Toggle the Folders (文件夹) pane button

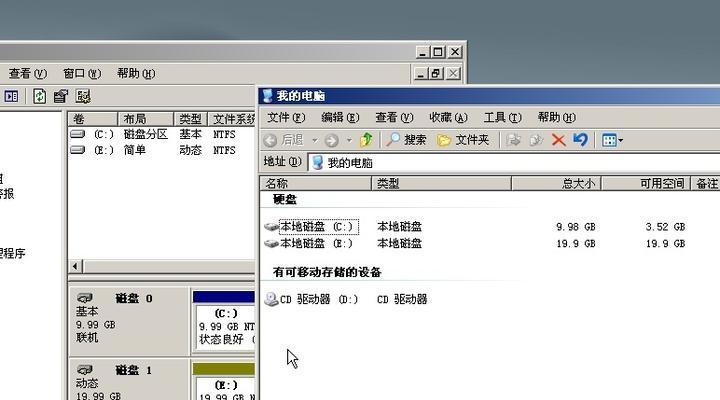click(x=463, y=140)
